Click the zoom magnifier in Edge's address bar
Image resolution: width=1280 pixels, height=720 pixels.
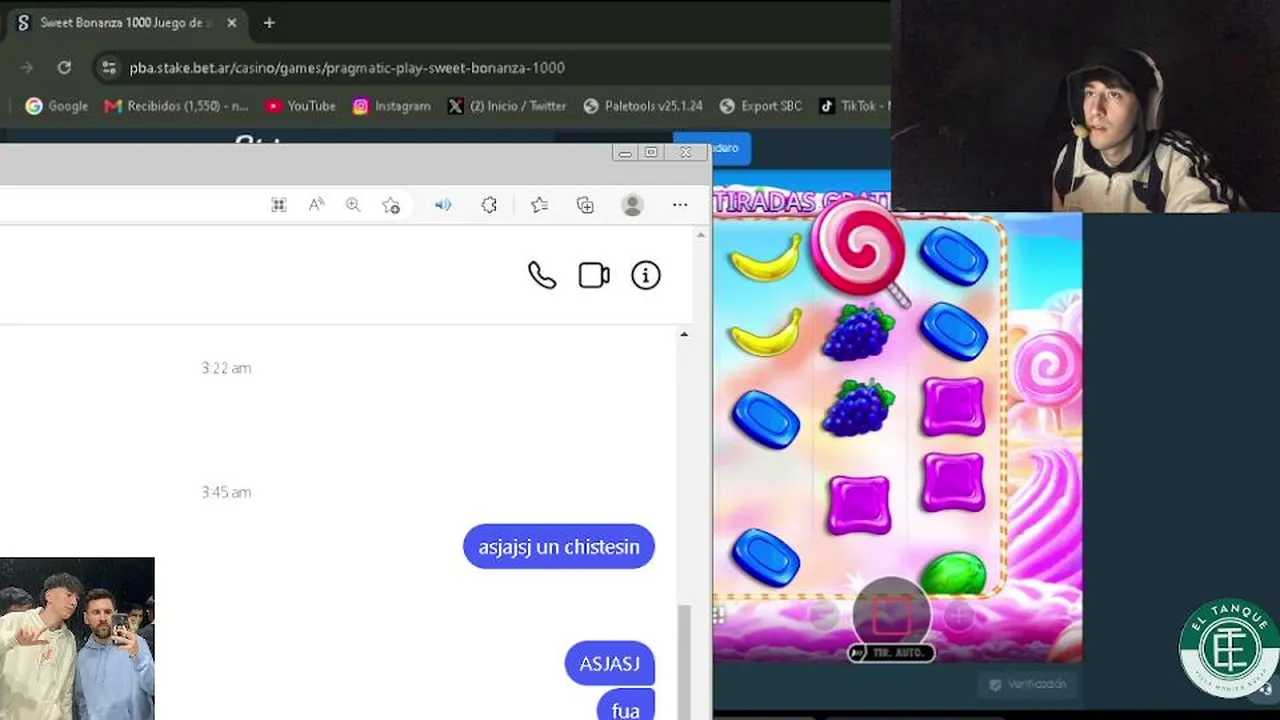(353, 205)
